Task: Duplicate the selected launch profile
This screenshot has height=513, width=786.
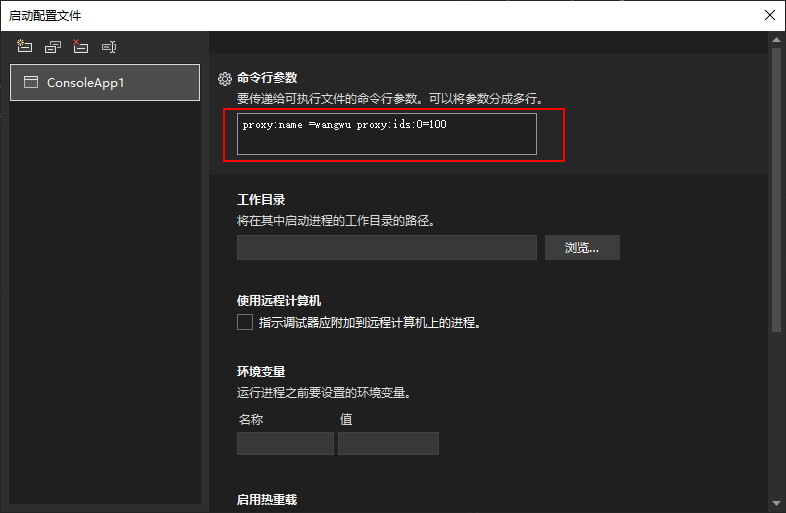Action: coord(53,47)
